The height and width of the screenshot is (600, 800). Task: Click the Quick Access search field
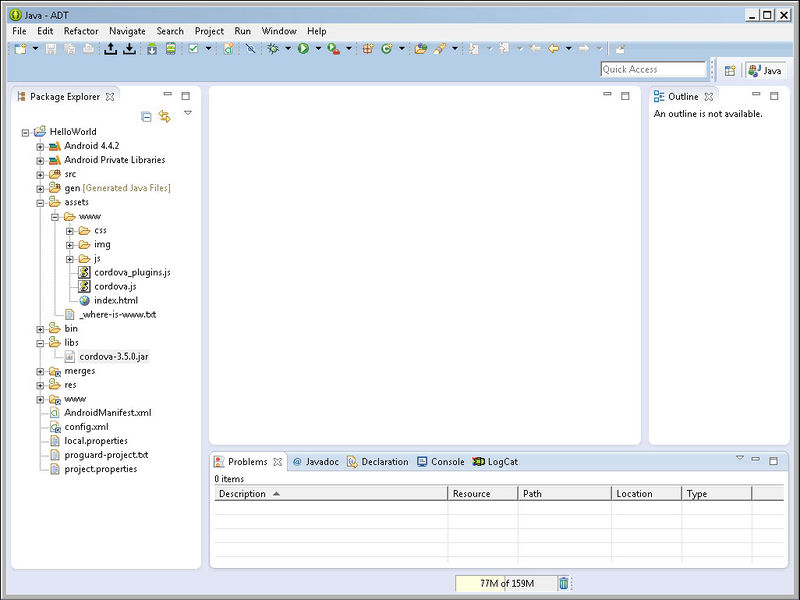pyautogui.click(x=653, y=69)
